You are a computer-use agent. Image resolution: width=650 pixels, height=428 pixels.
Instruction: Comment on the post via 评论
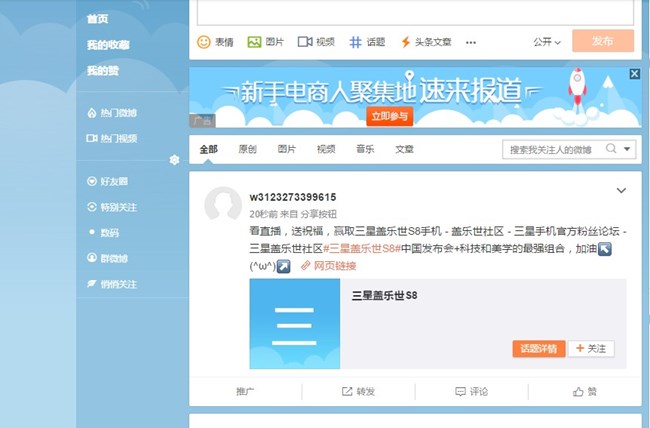(x=471, y=391)
